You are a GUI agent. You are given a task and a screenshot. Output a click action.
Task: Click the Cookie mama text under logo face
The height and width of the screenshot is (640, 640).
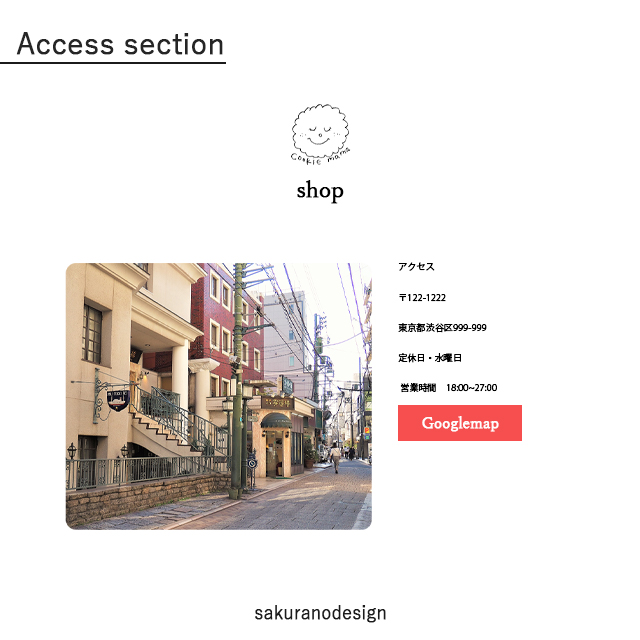321,158
